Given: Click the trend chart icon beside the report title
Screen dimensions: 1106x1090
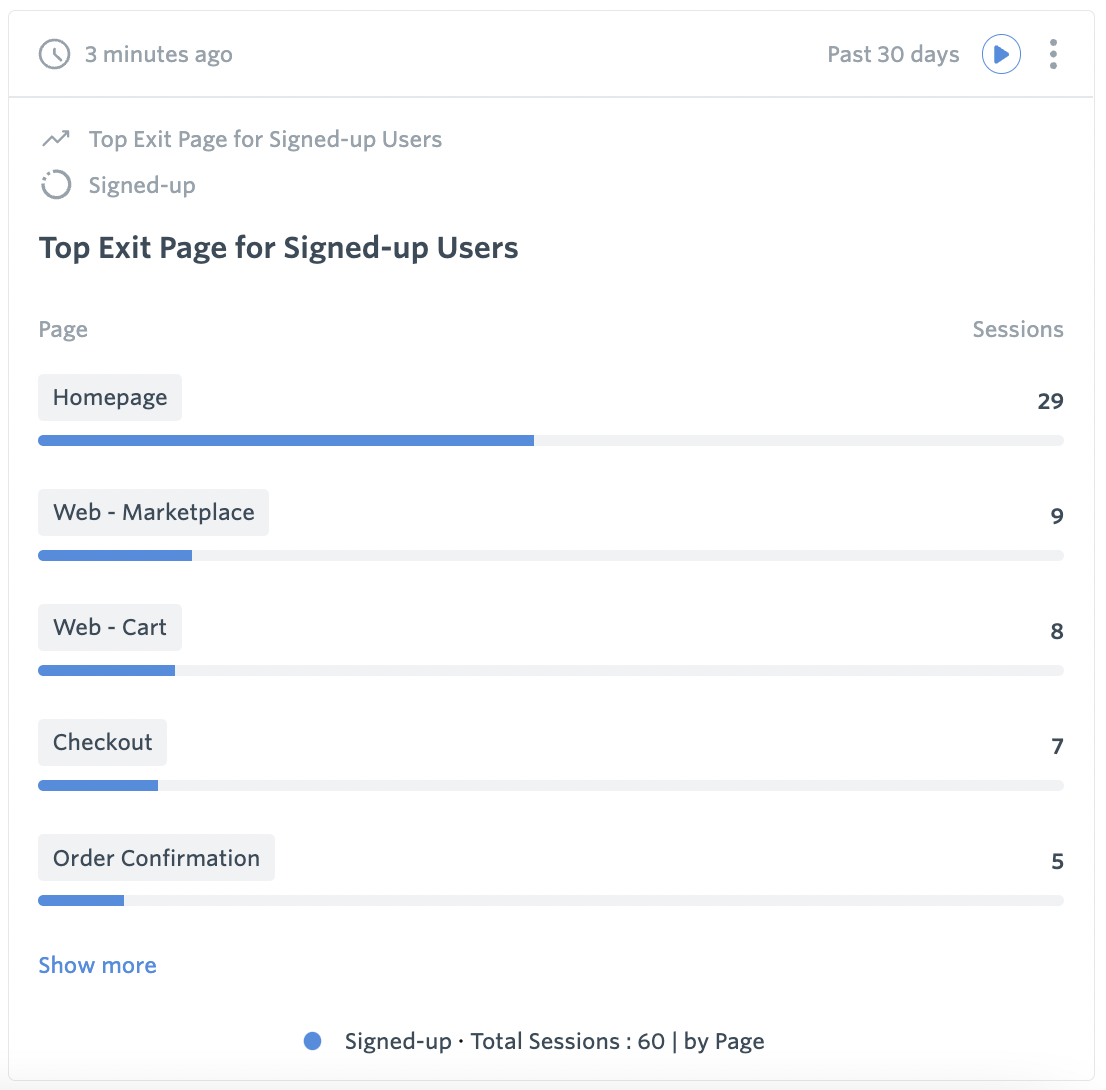Looking at the screenshot, I should (56, 139).
